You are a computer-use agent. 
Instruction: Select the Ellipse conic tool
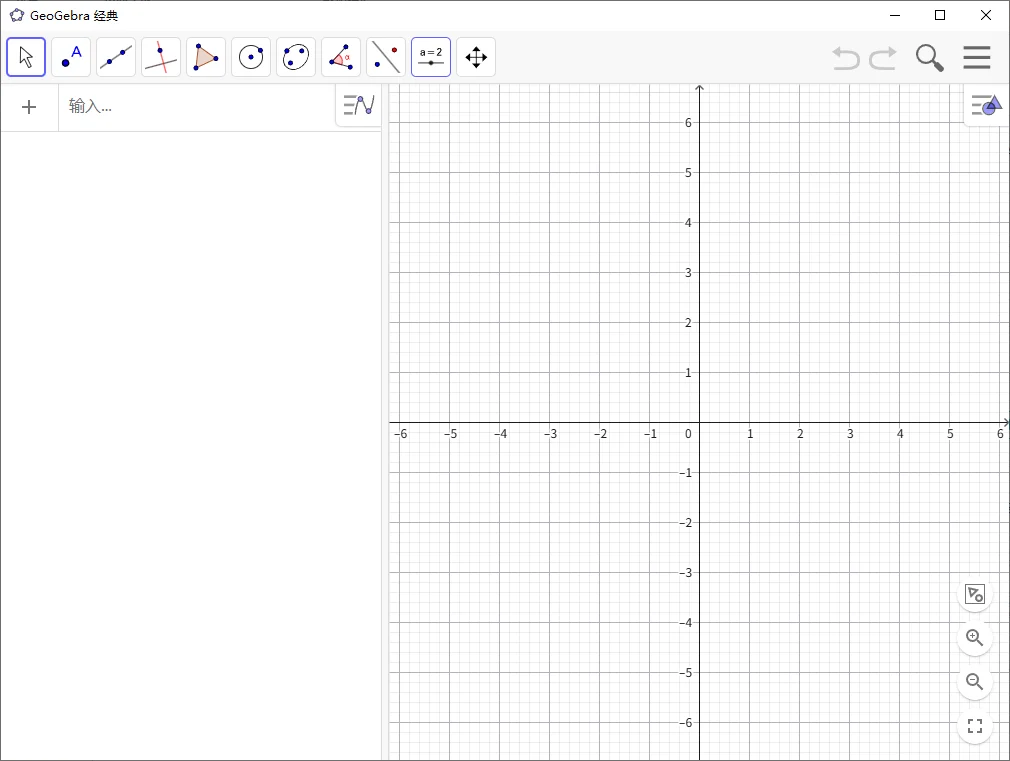[x=296, y=57]
